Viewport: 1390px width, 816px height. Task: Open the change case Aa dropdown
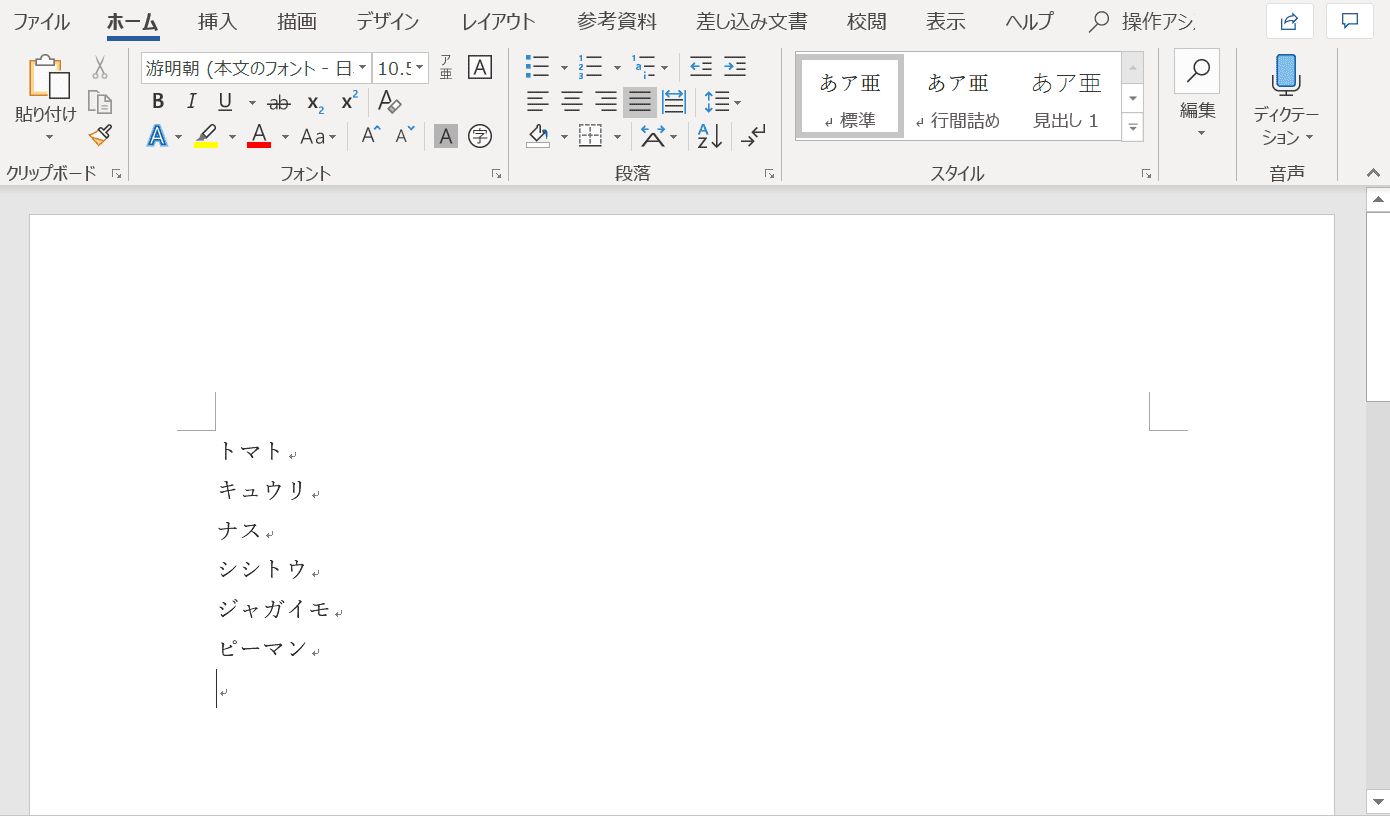tap(319, 136)
